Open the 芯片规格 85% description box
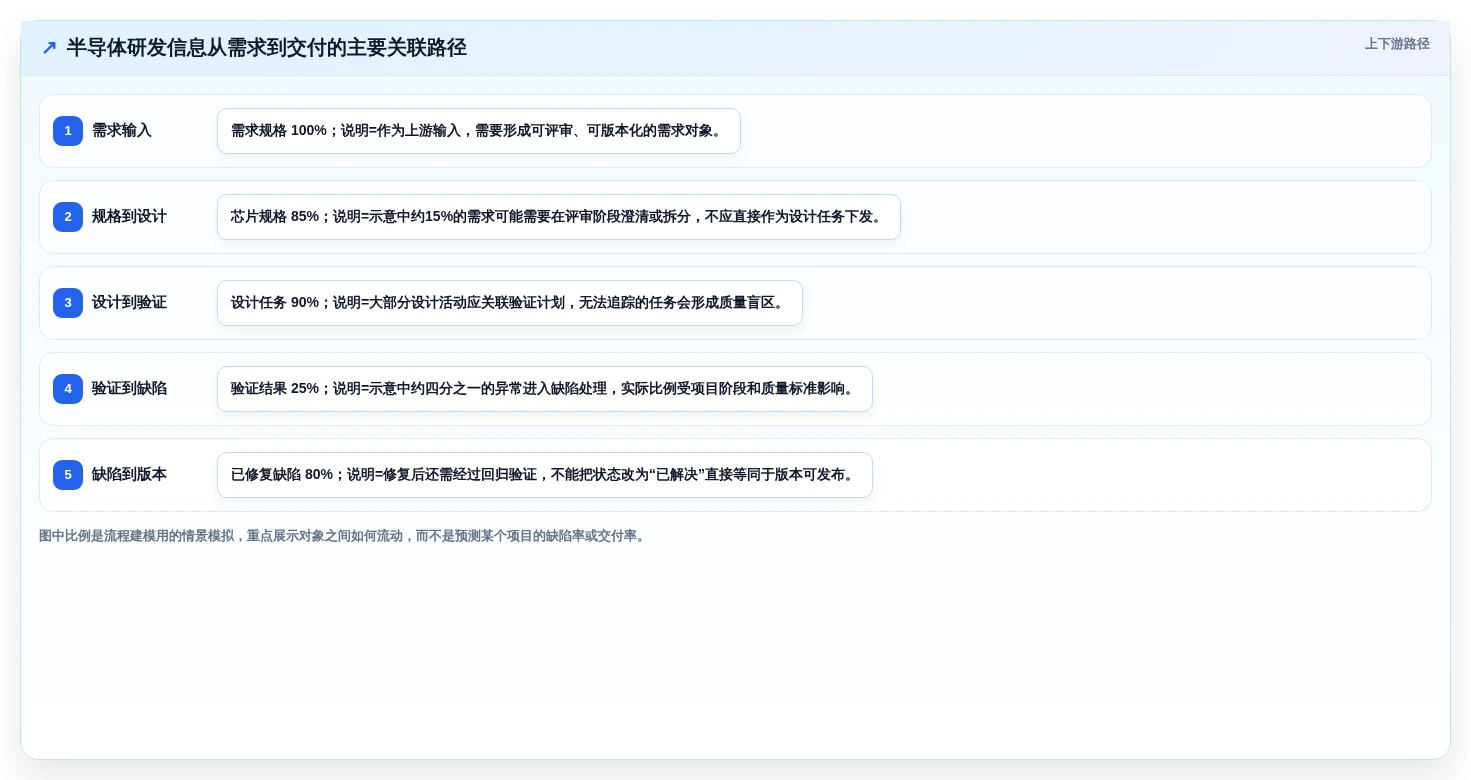 click(x=559, y=217)
